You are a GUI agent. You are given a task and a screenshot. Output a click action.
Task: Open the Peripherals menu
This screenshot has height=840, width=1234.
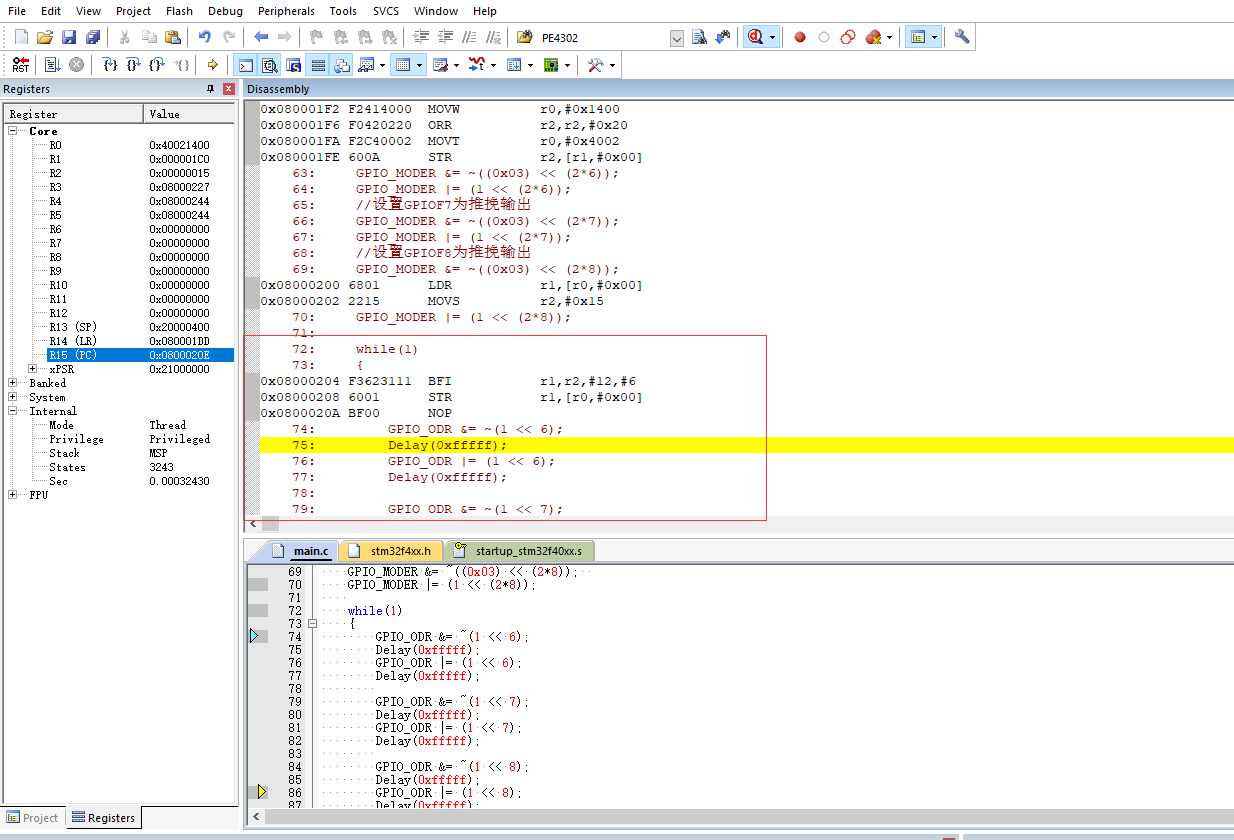pos(286,11)
